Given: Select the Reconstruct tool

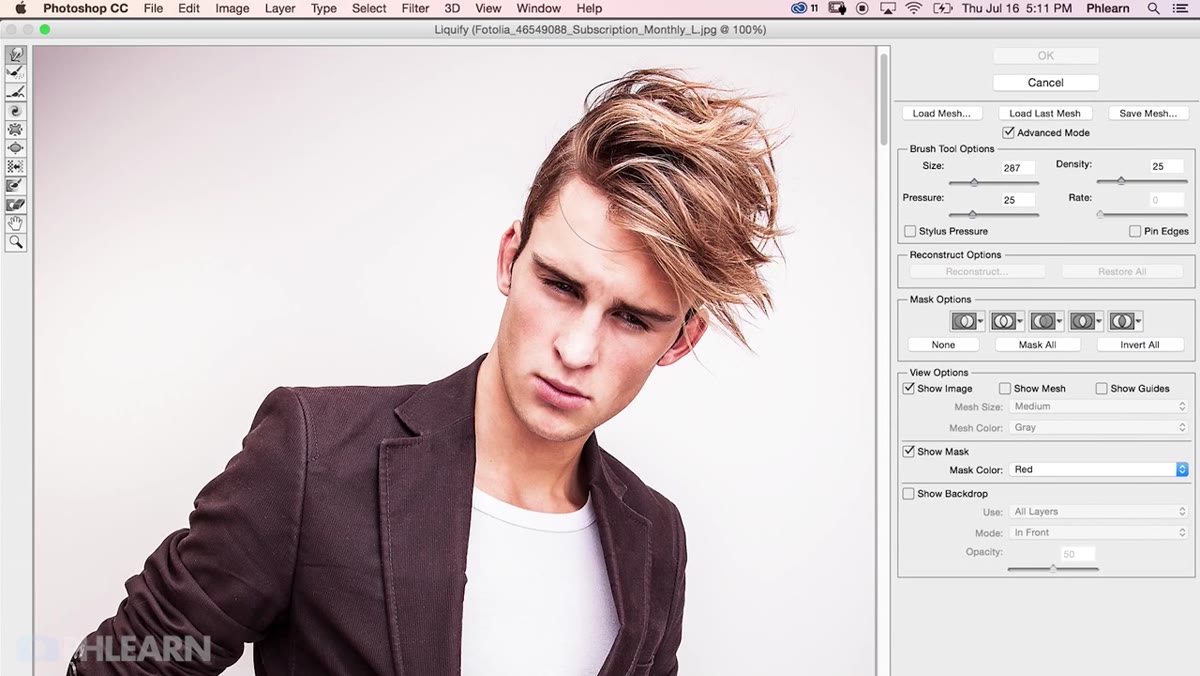Looking at the screenshot, I should point(16,73).
